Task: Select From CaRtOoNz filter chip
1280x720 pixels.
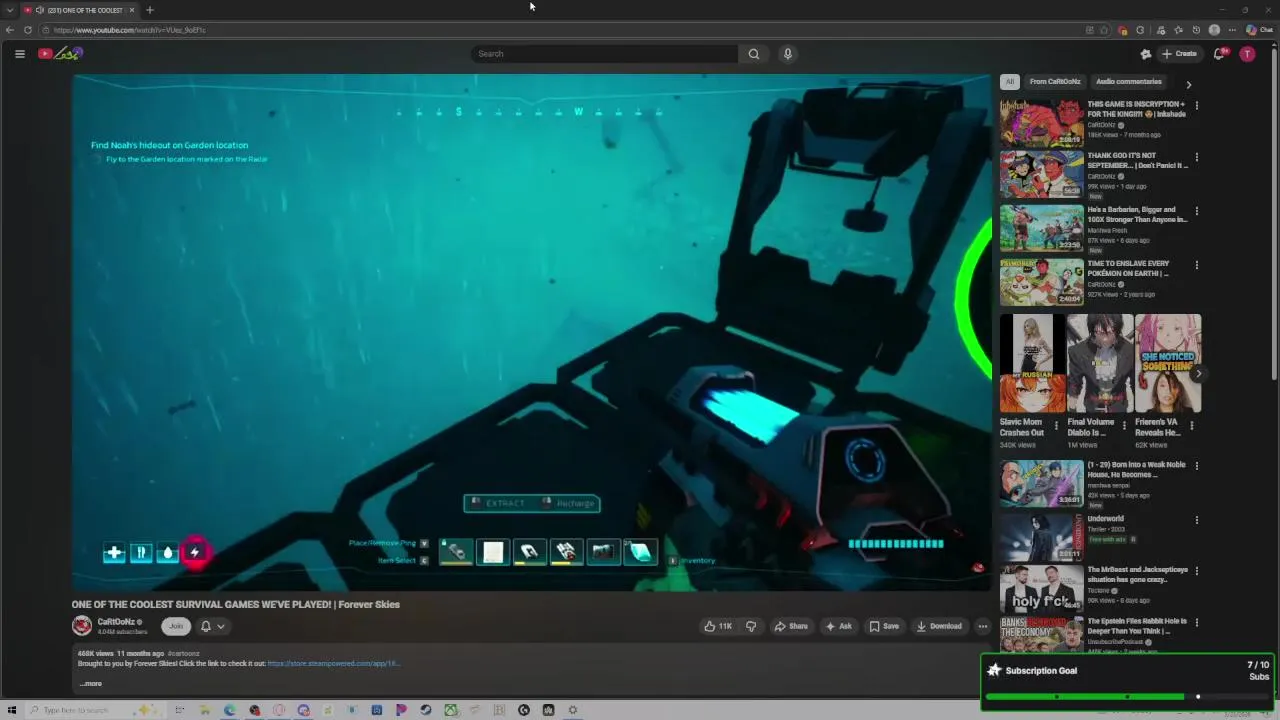Action: tap(1055, 82)
